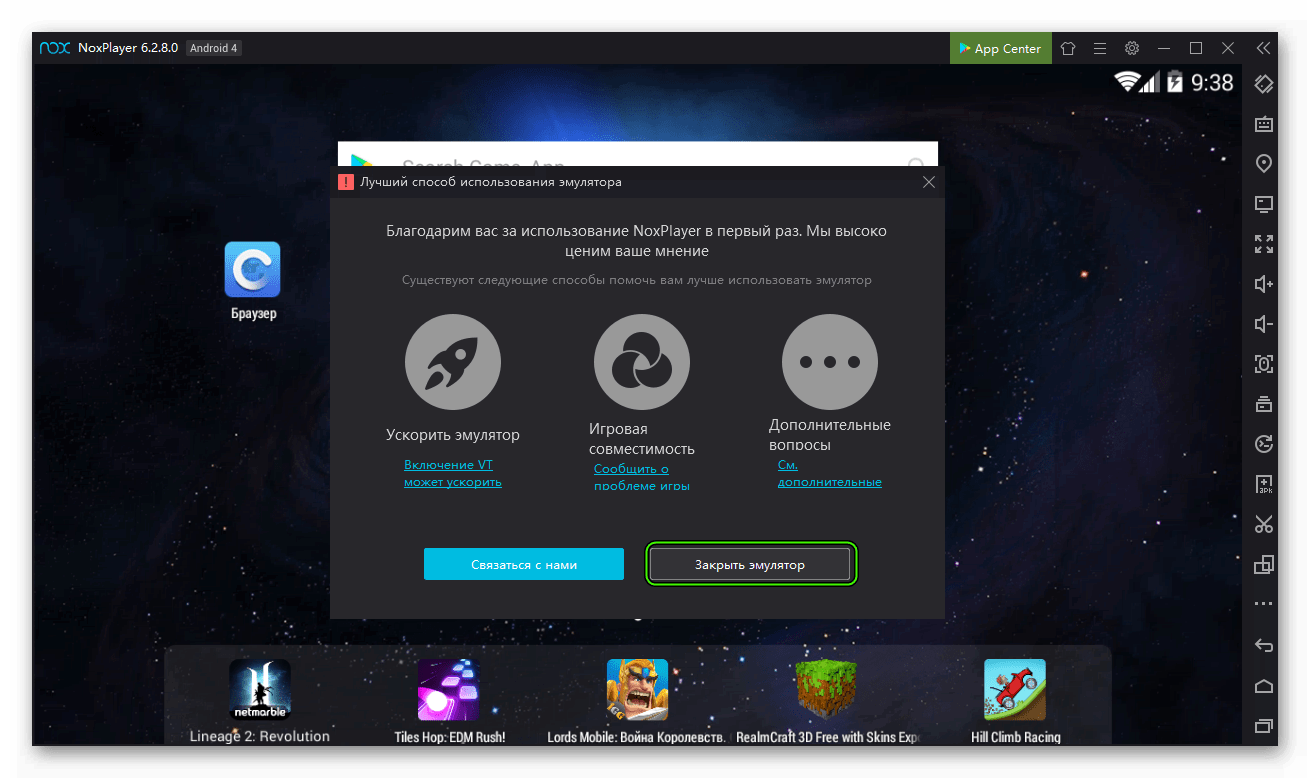Open the App Center button
This screenshot has height=778, width=1310.
(1000, 48)
